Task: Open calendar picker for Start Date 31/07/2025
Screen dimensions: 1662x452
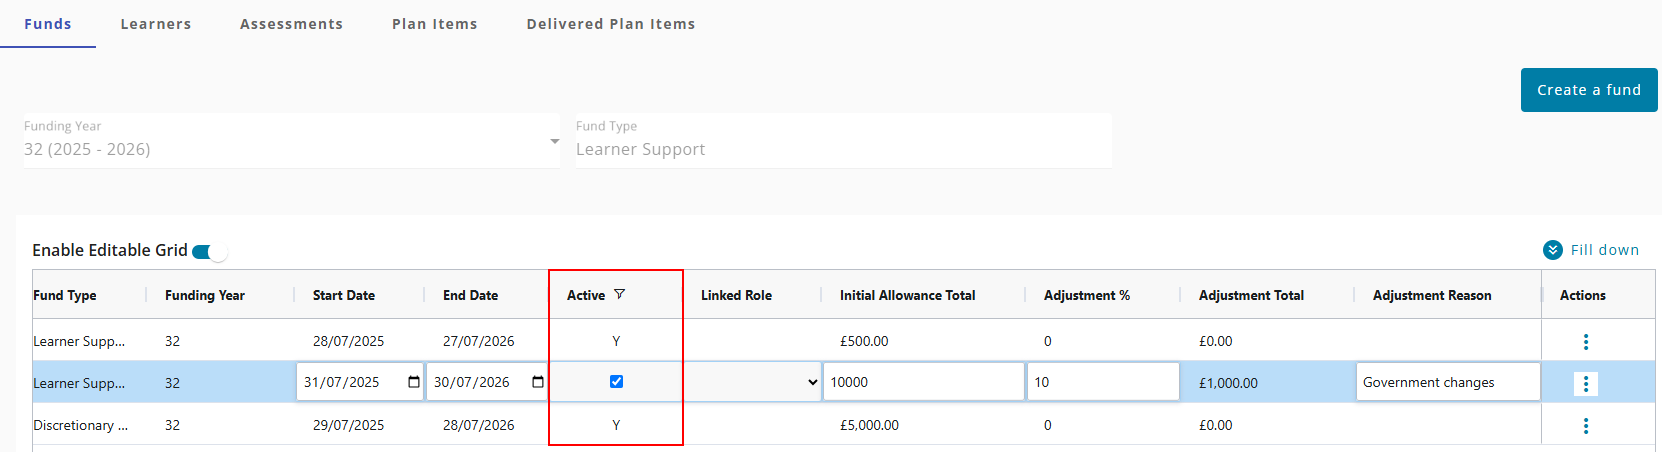Action: (414, 382)
